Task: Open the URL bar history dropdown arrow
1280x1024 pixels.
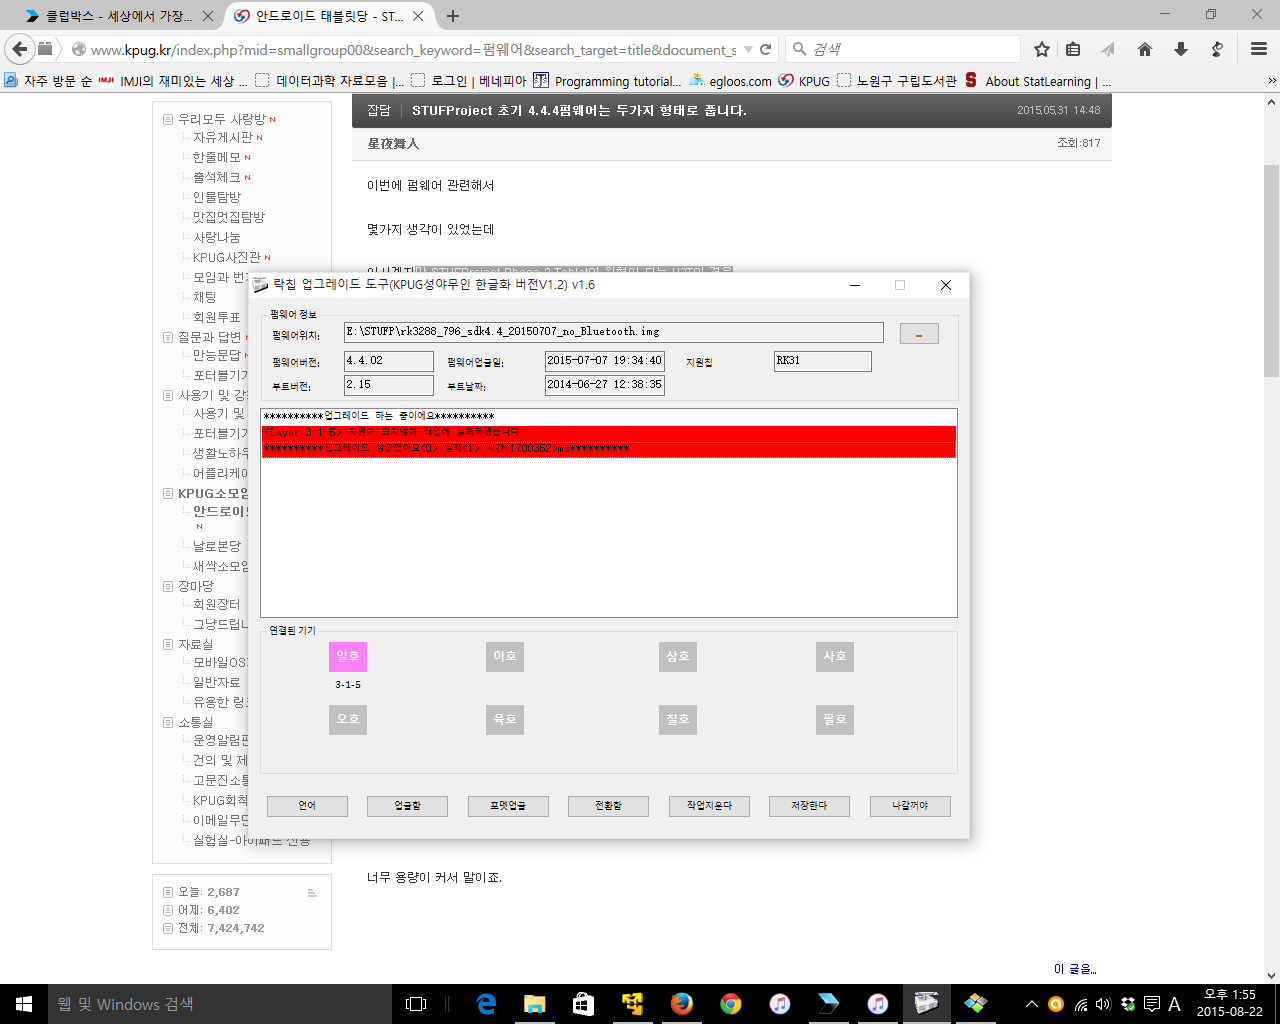Action: (748, 49)
